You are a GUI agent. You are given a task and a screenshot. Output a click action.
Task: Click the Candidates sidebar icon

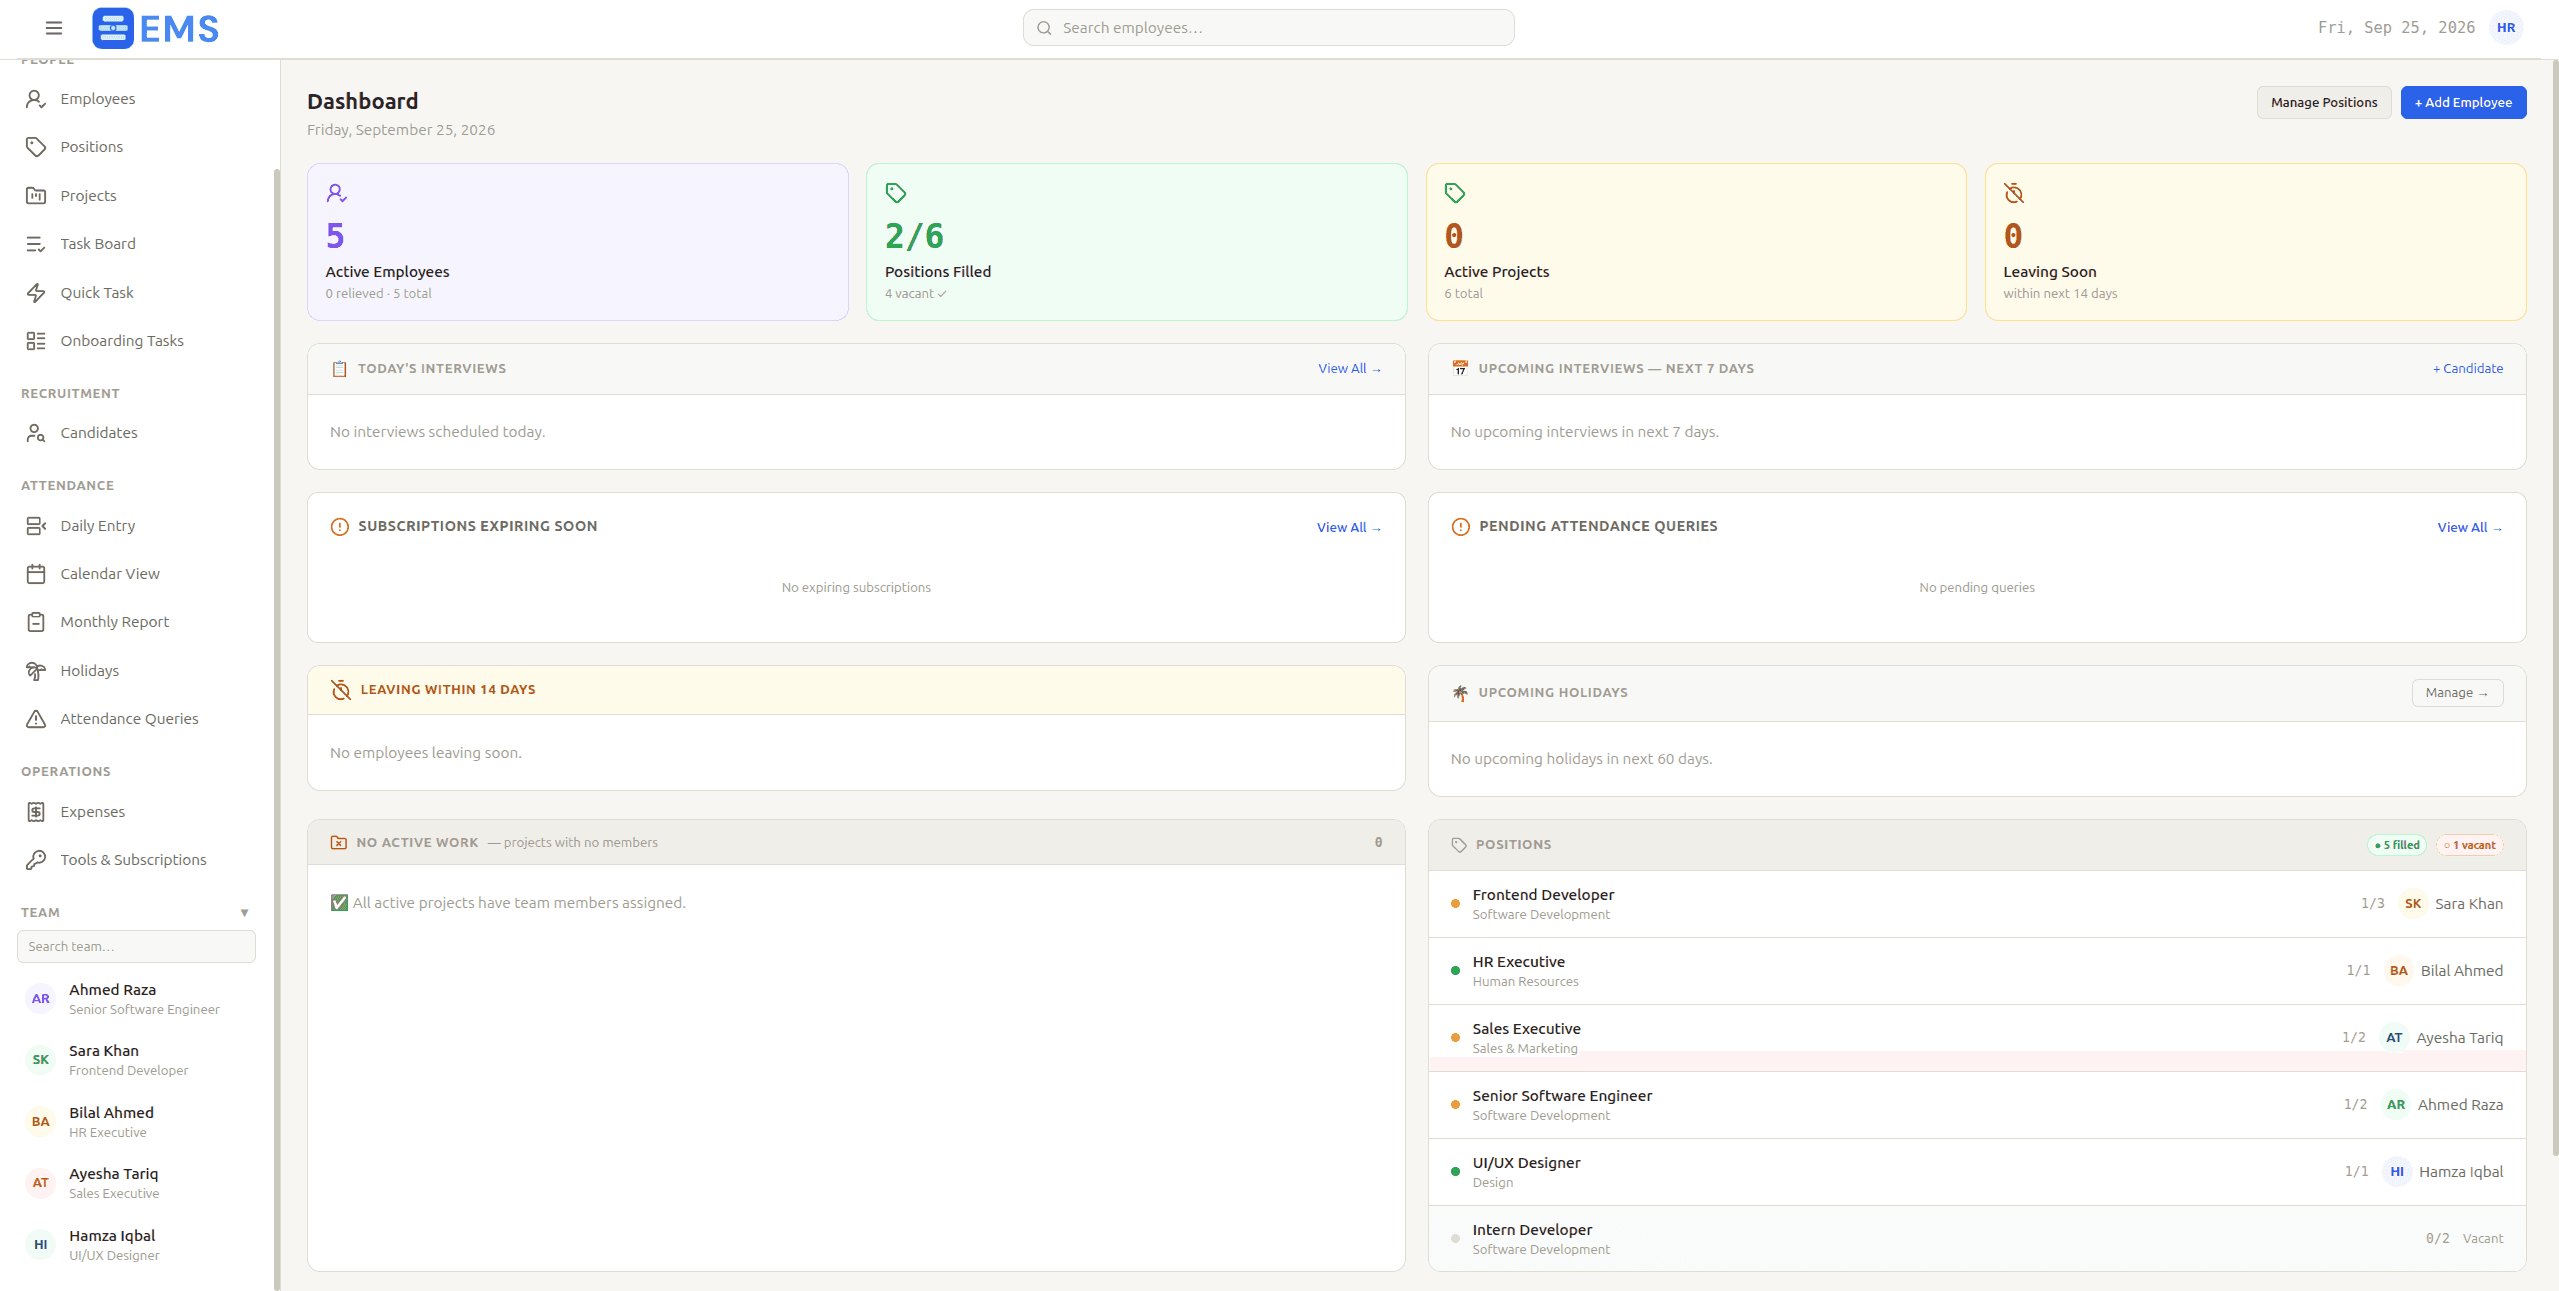pyautogui.click(x=36, y=433)
